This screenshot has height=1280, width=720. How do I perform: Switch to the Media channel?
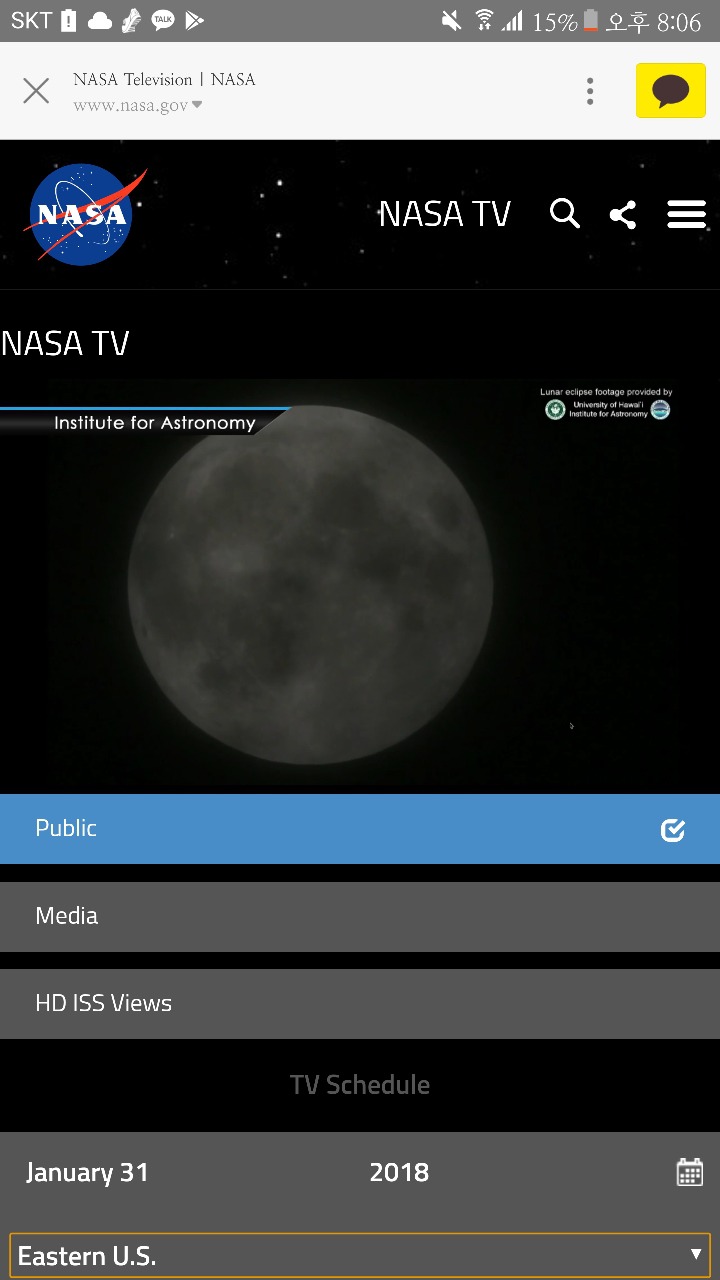click(x=360, y=916)
